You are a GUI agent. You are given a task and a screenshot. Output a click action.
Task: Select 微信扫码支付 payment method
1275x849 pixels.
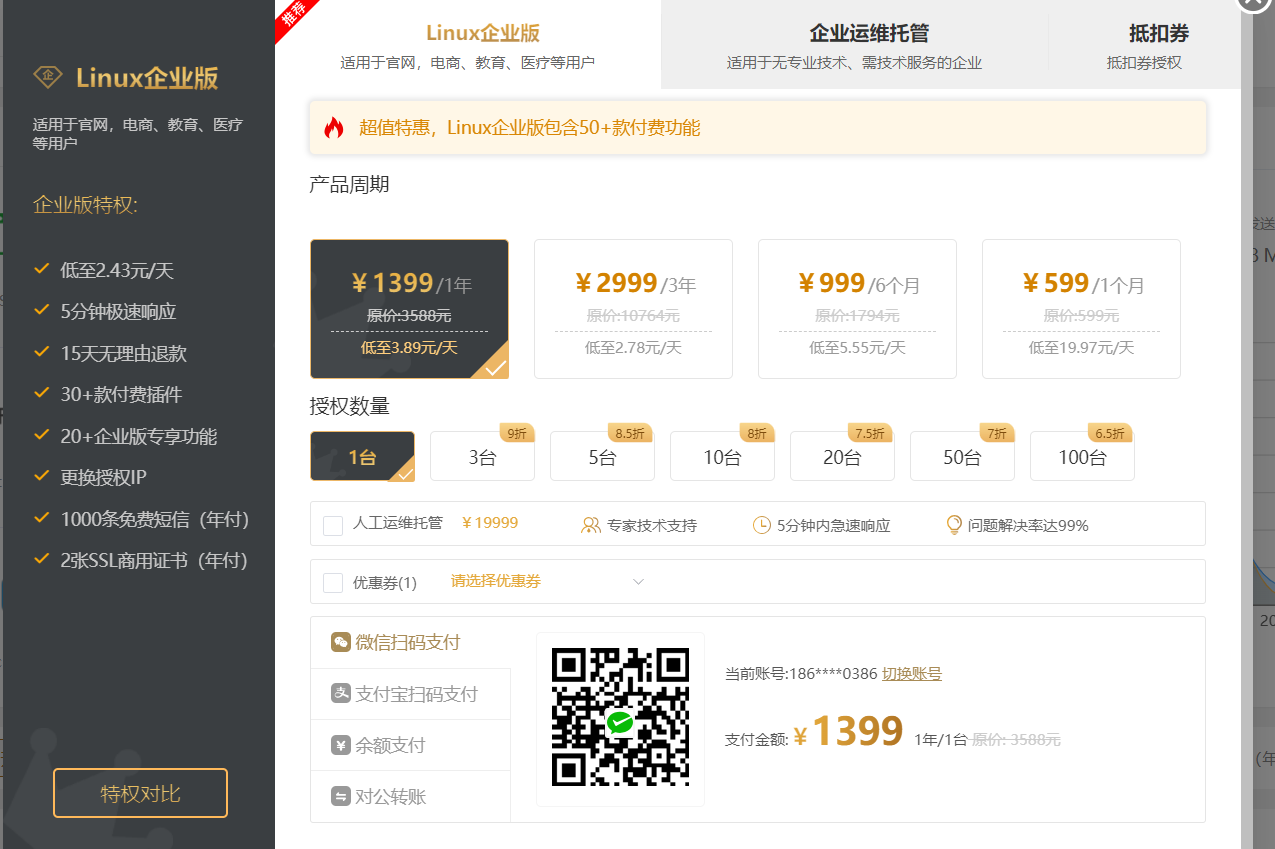click(x=410, y=642)
